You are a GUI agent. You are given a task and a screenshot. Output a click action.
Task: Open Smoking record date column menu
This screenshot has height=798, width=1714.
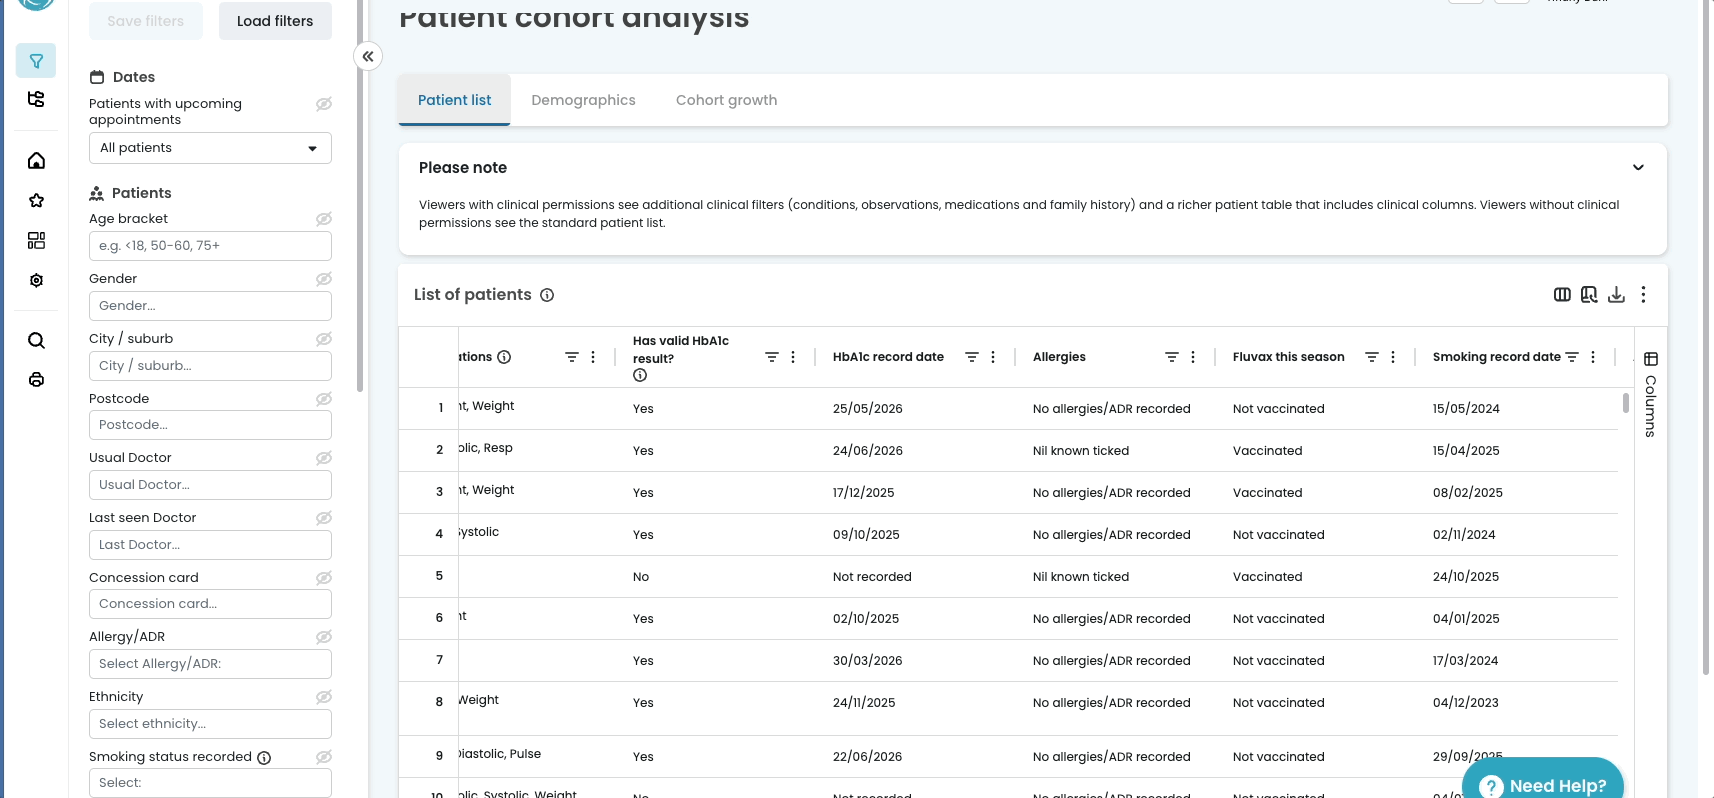tap(1593, 357)
